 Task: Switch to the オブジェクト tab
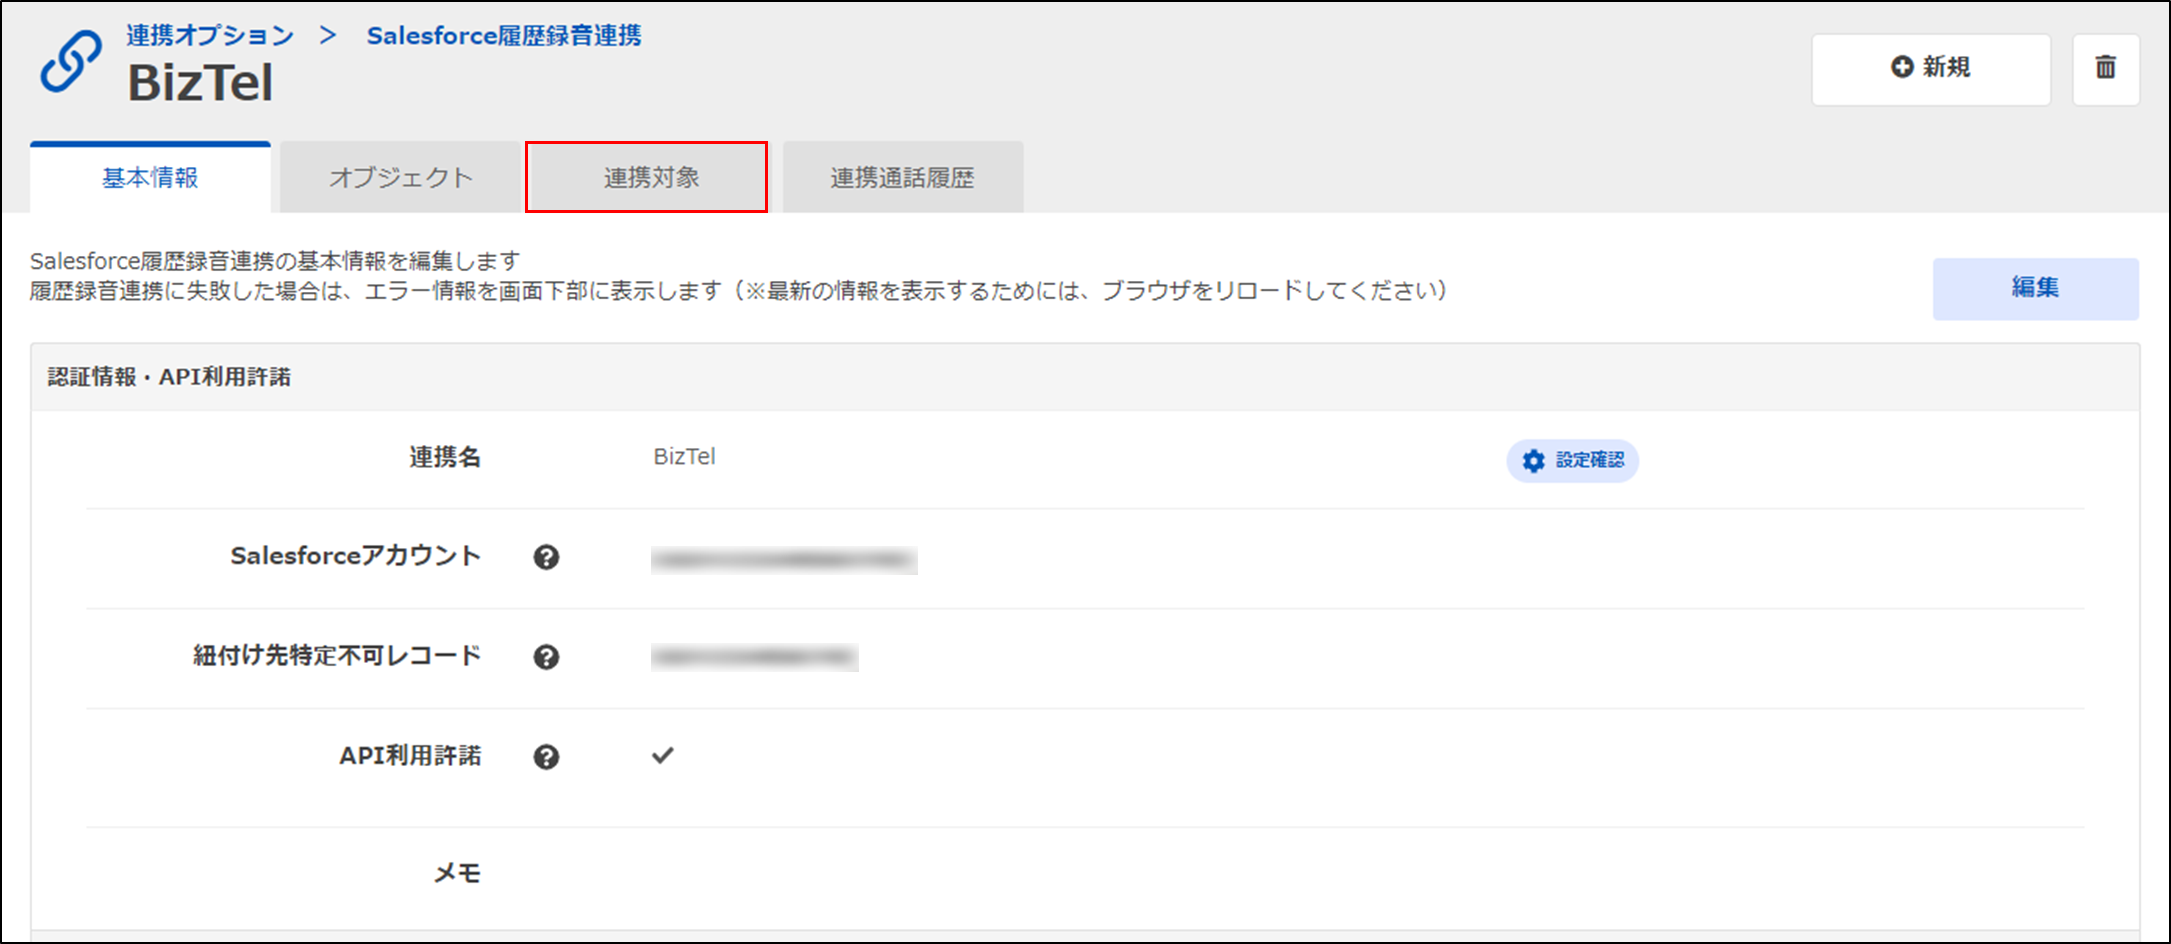[400, 178]
